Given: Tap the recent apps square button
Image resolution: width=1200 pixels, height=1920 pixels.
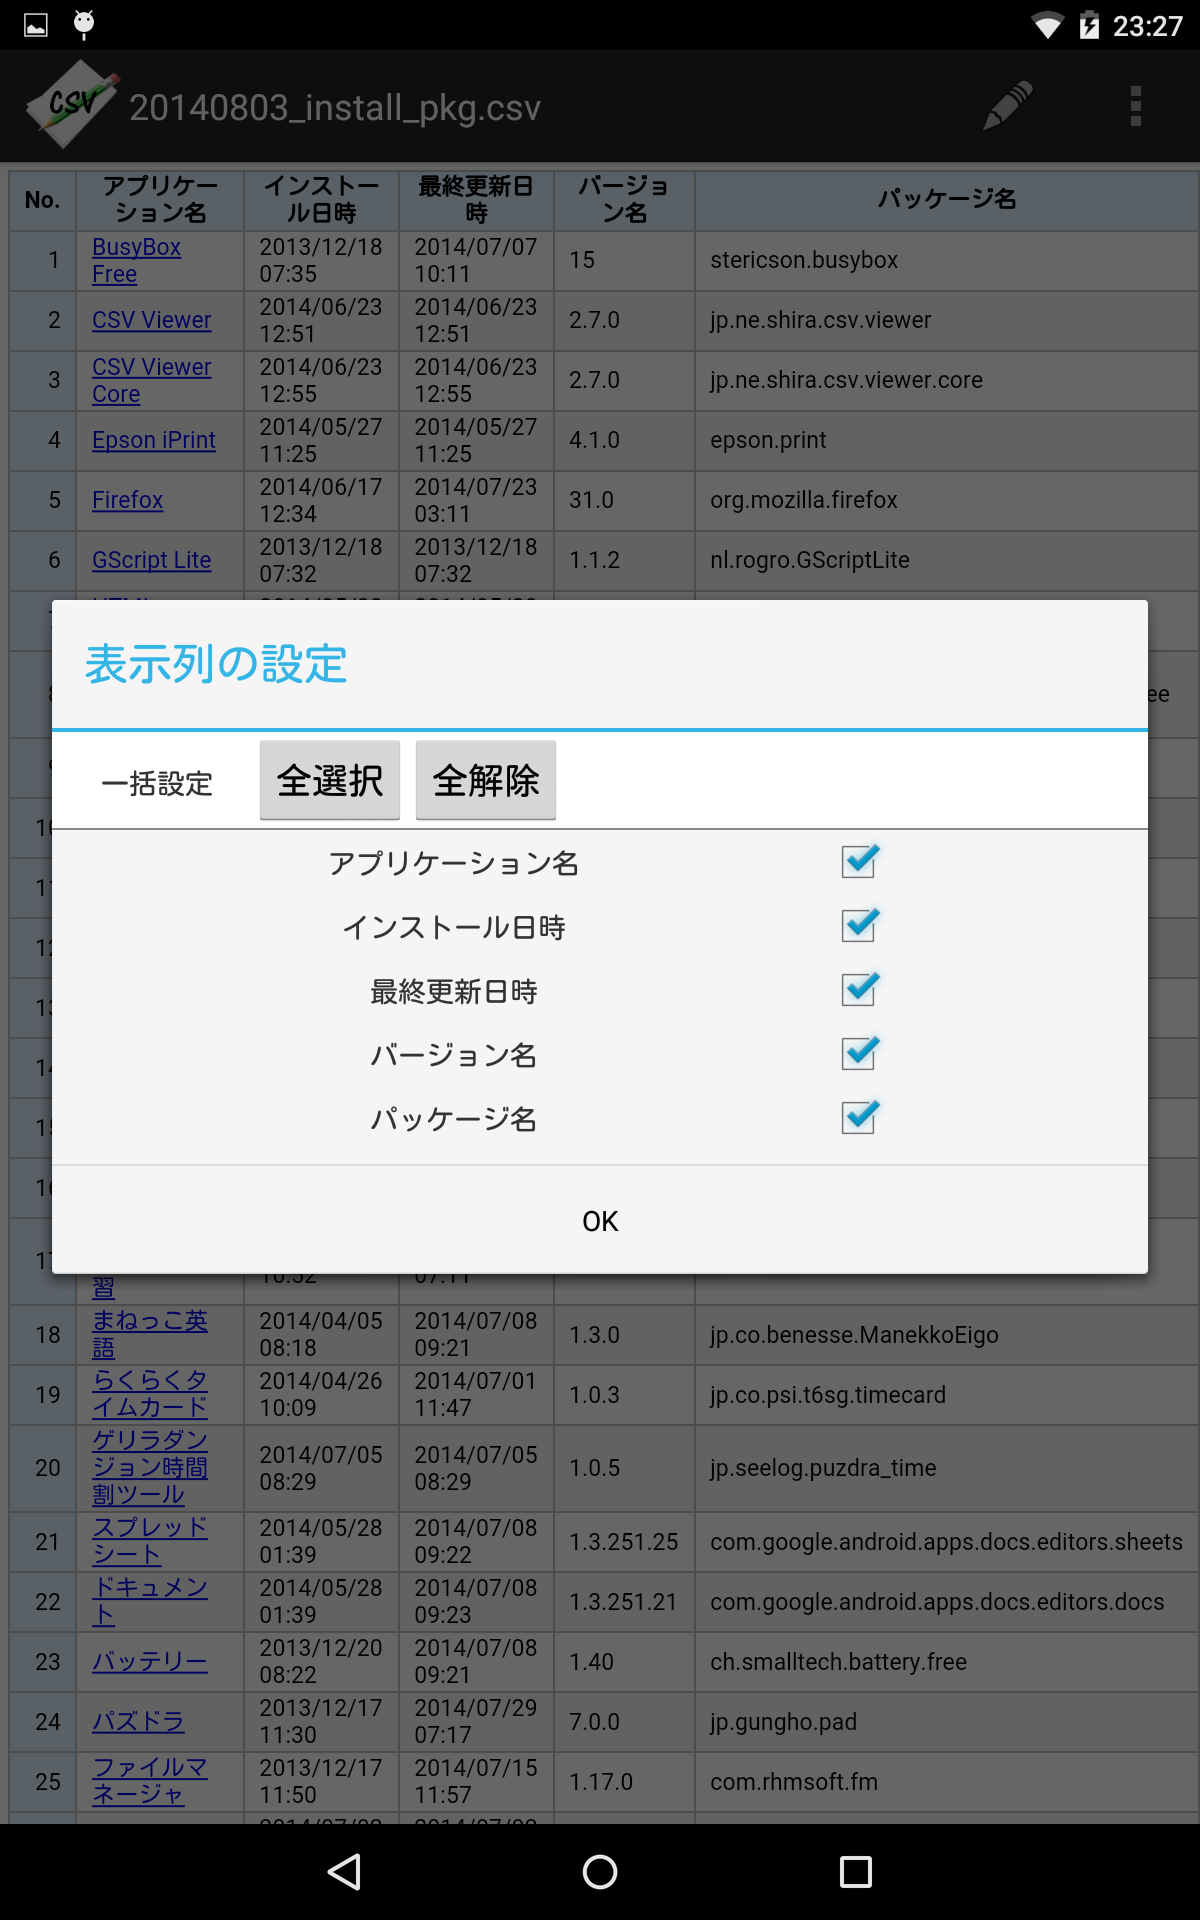Looking at the screenshot, I should (x=855, y=1871).
